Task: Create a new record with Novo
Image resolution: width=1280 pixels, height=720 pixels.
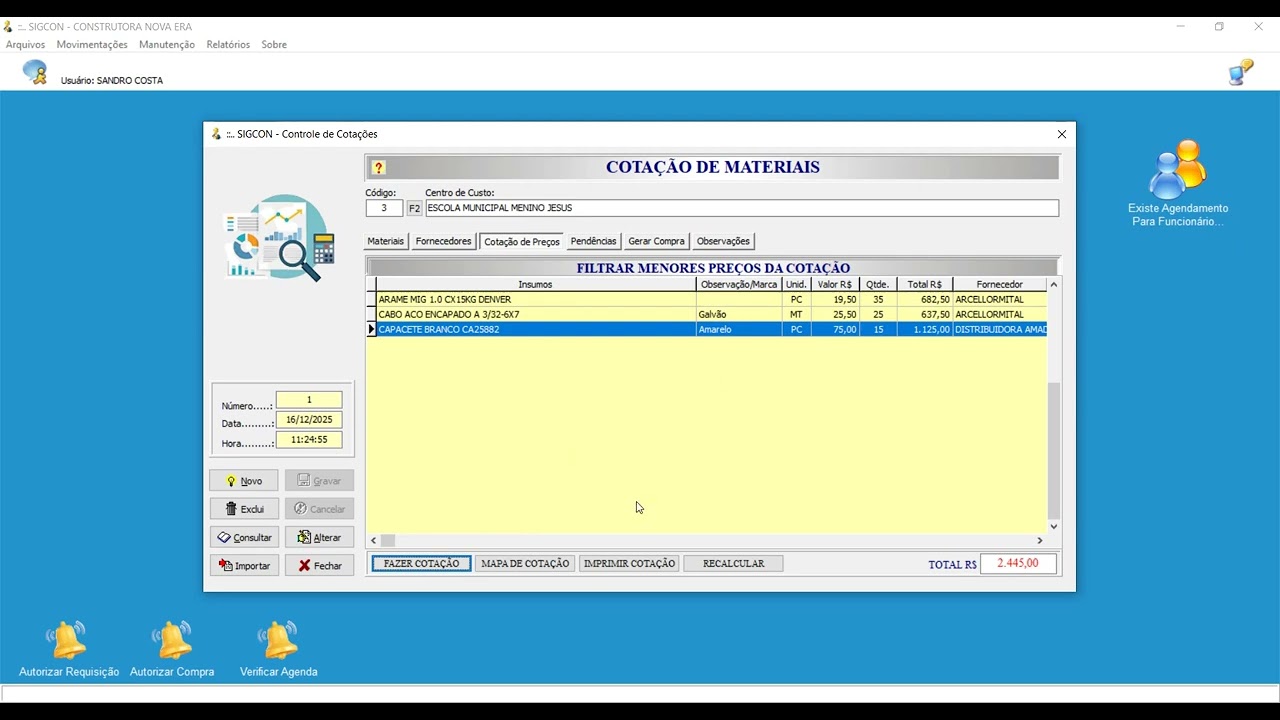Action: pyautogui.click(x=244, y=481)
